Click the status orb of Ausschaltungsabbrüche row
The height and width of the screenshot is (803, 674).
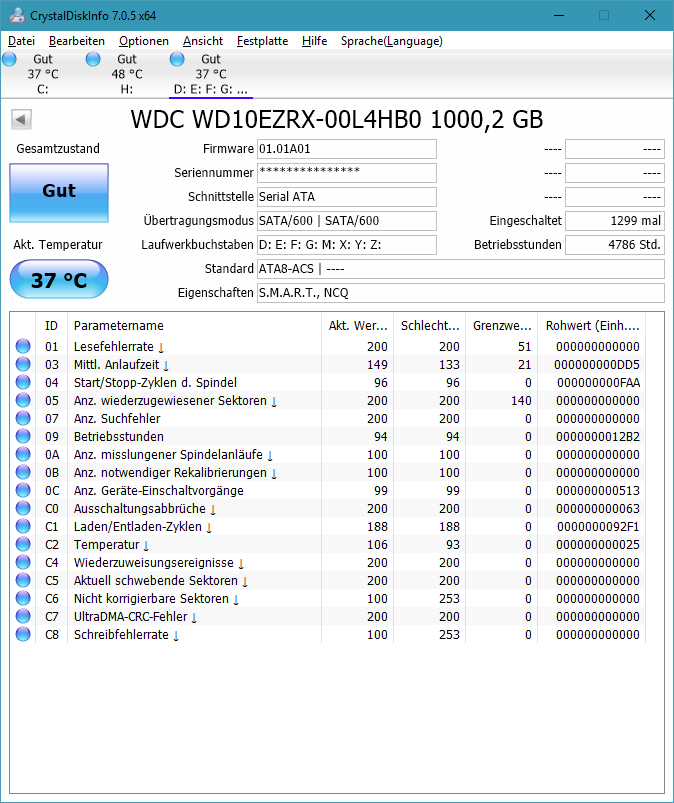click(23, 508)
